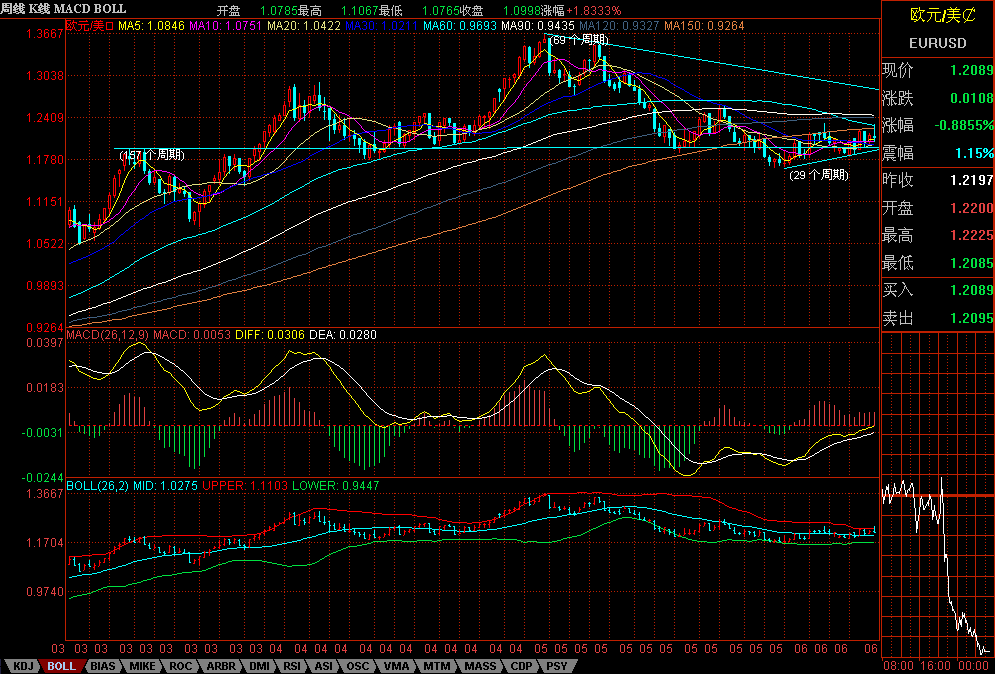Click the side panel 最低 value 1.2085
The height and width of the screenshot is (674, 995).
(972, 263)
